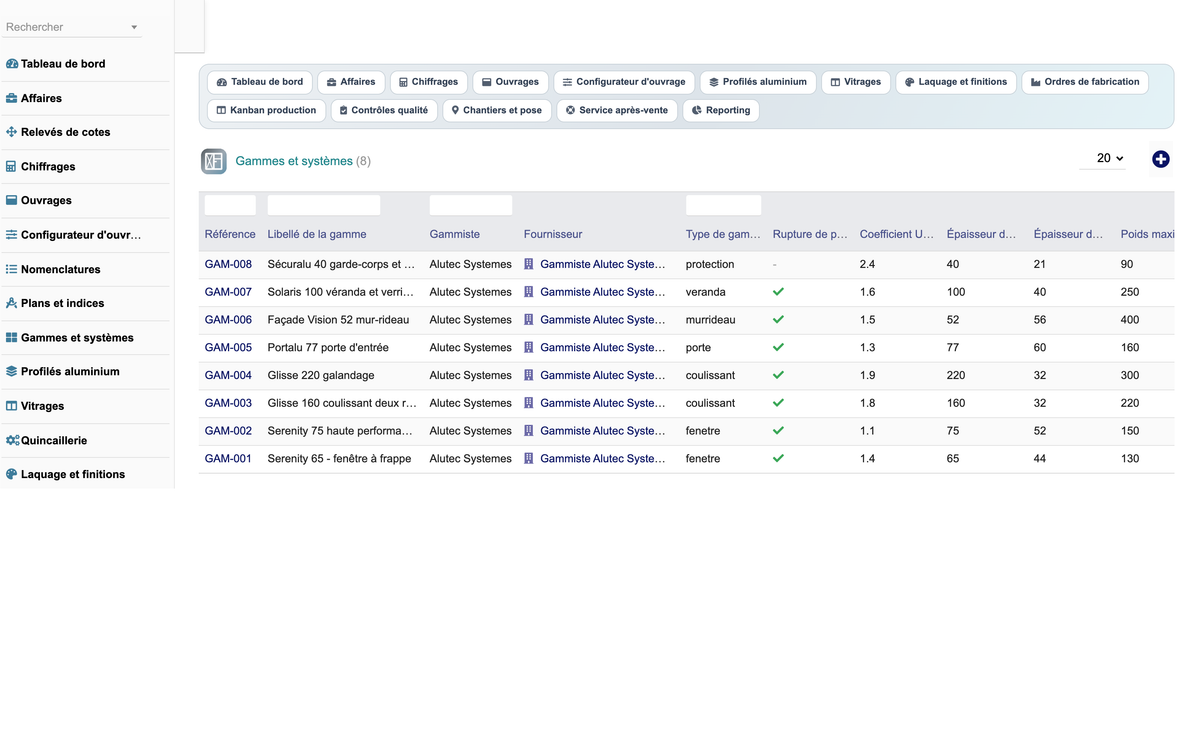Select the Glisse 220 galandage cell
Screen dimensions: 1200x743
321,375
